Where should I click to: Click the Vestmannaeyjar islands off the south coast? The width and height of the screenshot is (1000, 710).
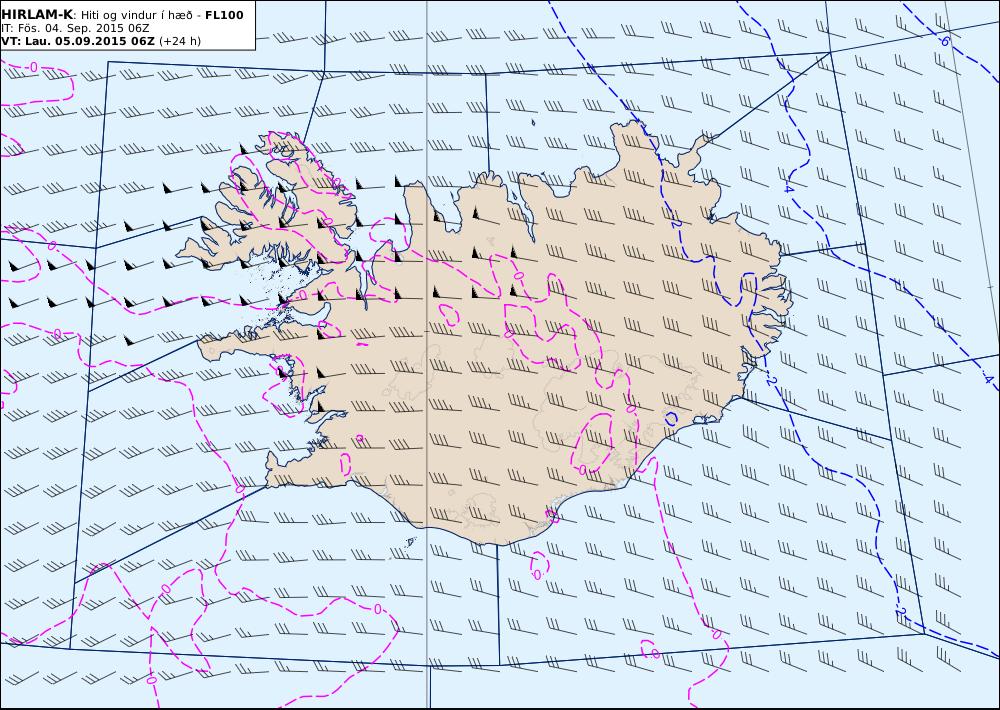pyautogui.click(x=411, y=542)
